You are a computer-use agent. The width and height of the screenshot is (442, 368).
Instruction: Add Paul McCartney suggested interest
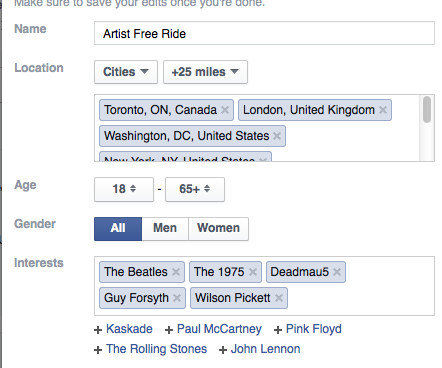[x=213, y=329]
